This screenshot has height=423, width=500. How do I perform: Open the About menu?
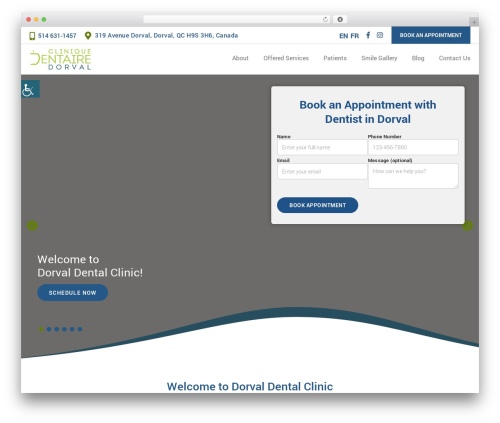[x=240, y=58]
